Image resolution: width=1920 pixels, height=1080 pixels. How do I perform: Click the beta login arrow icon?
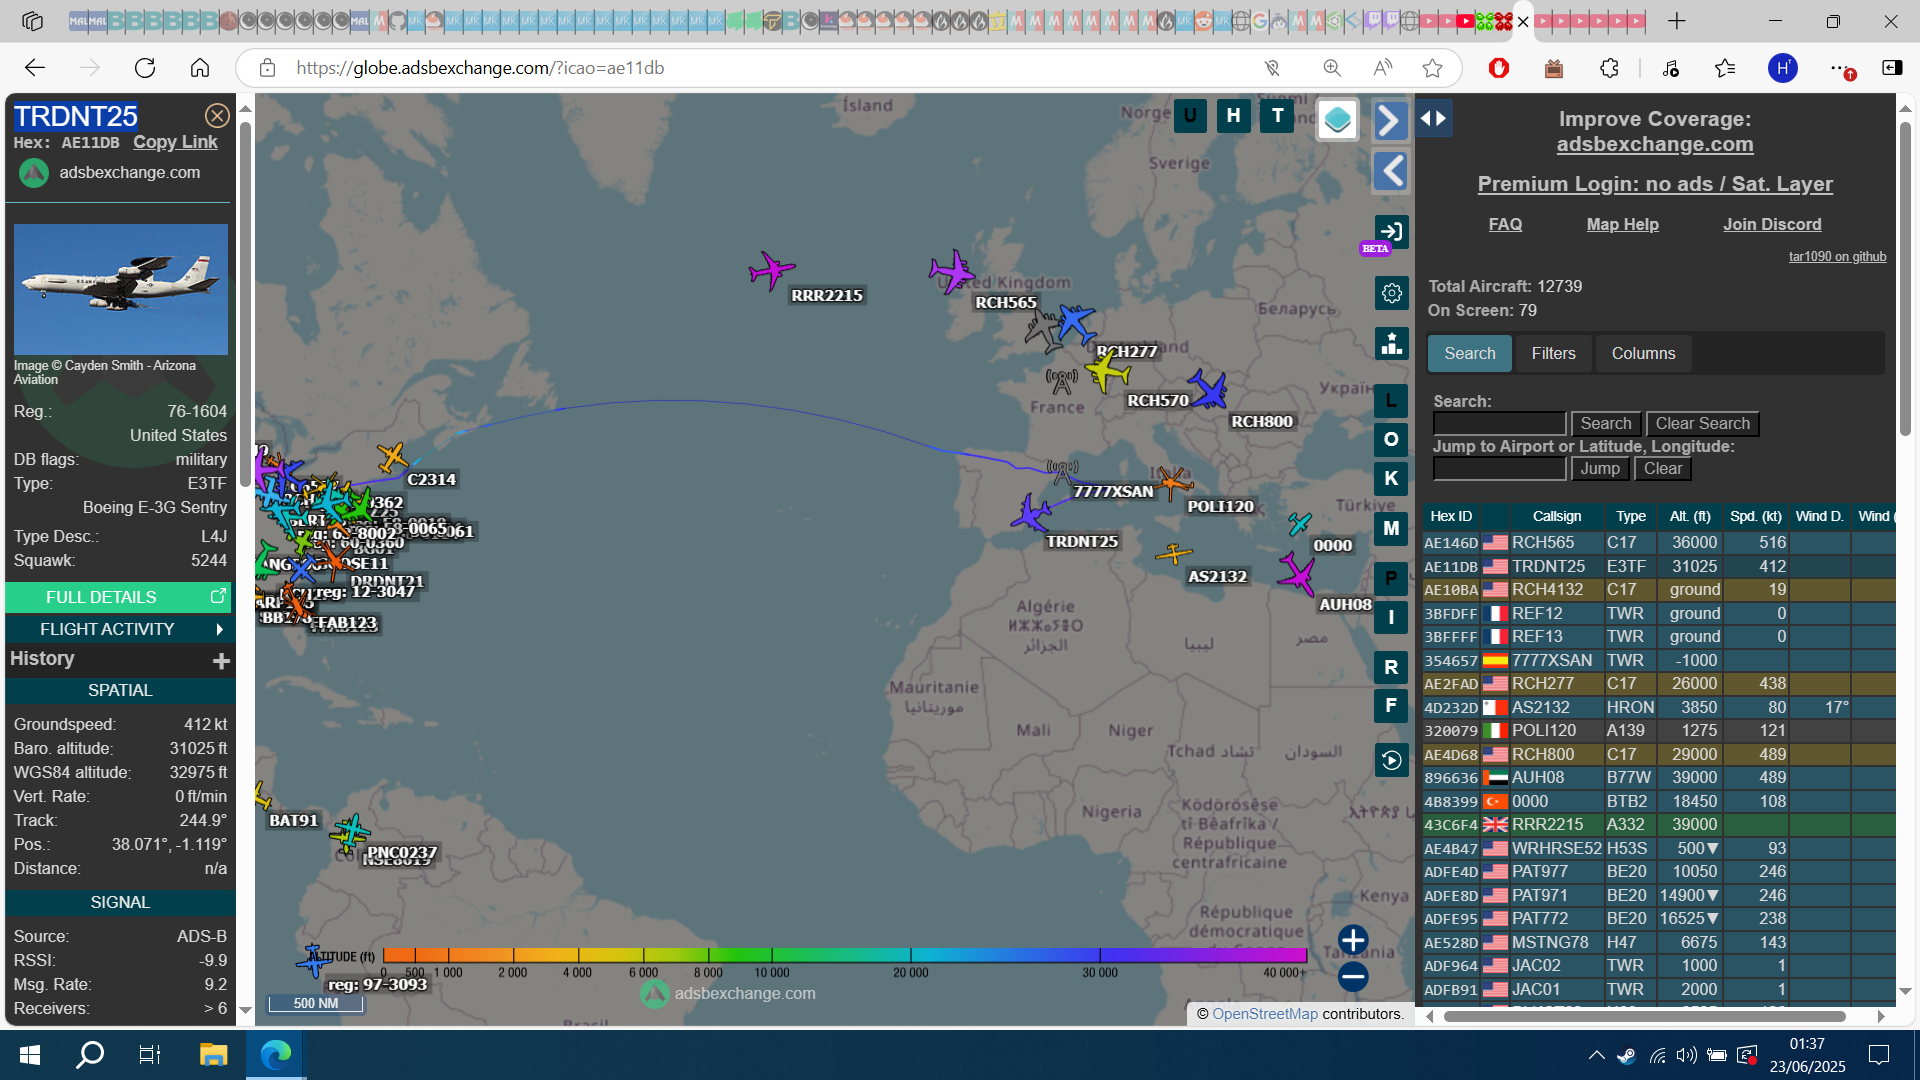[x=1392, y=231]
